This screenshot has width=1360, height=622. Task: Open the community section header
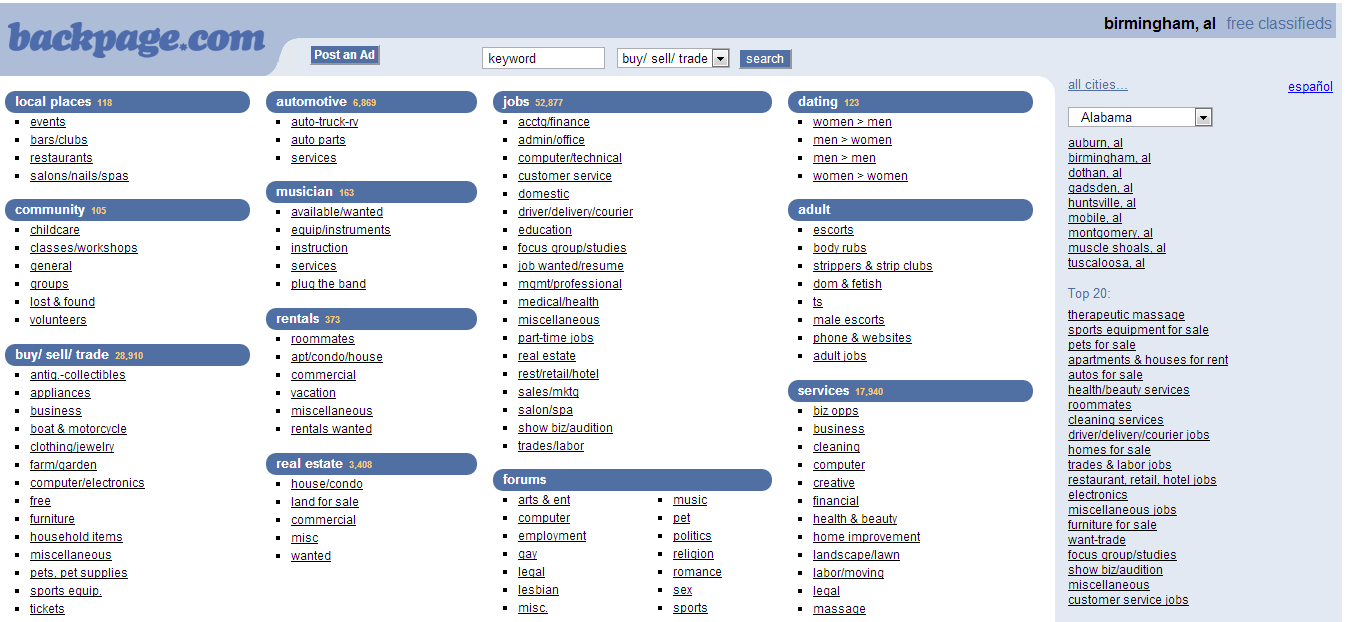coord(127,210)
